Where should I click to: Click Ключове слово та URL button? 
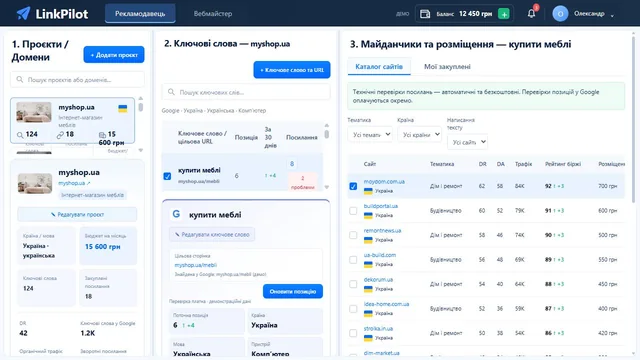292,70
